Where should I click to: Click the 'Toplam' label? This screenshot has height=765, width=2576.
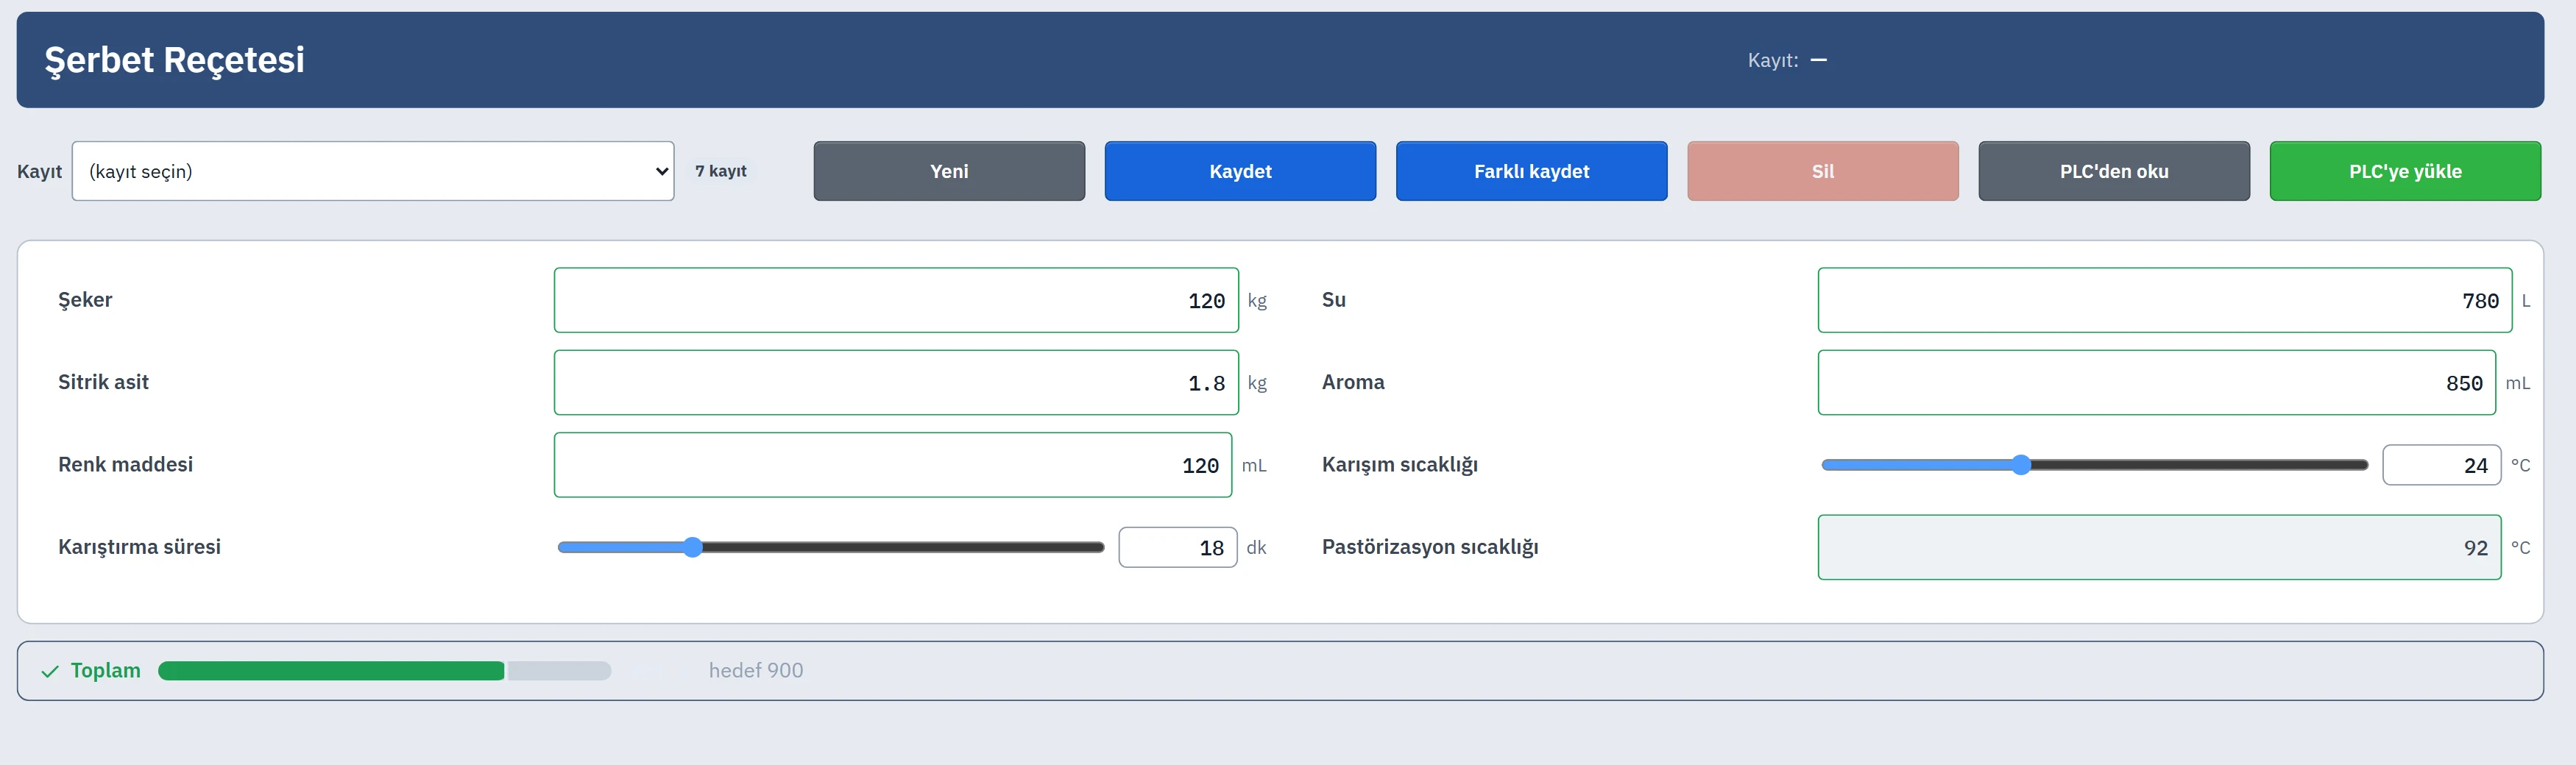point(106,670)
